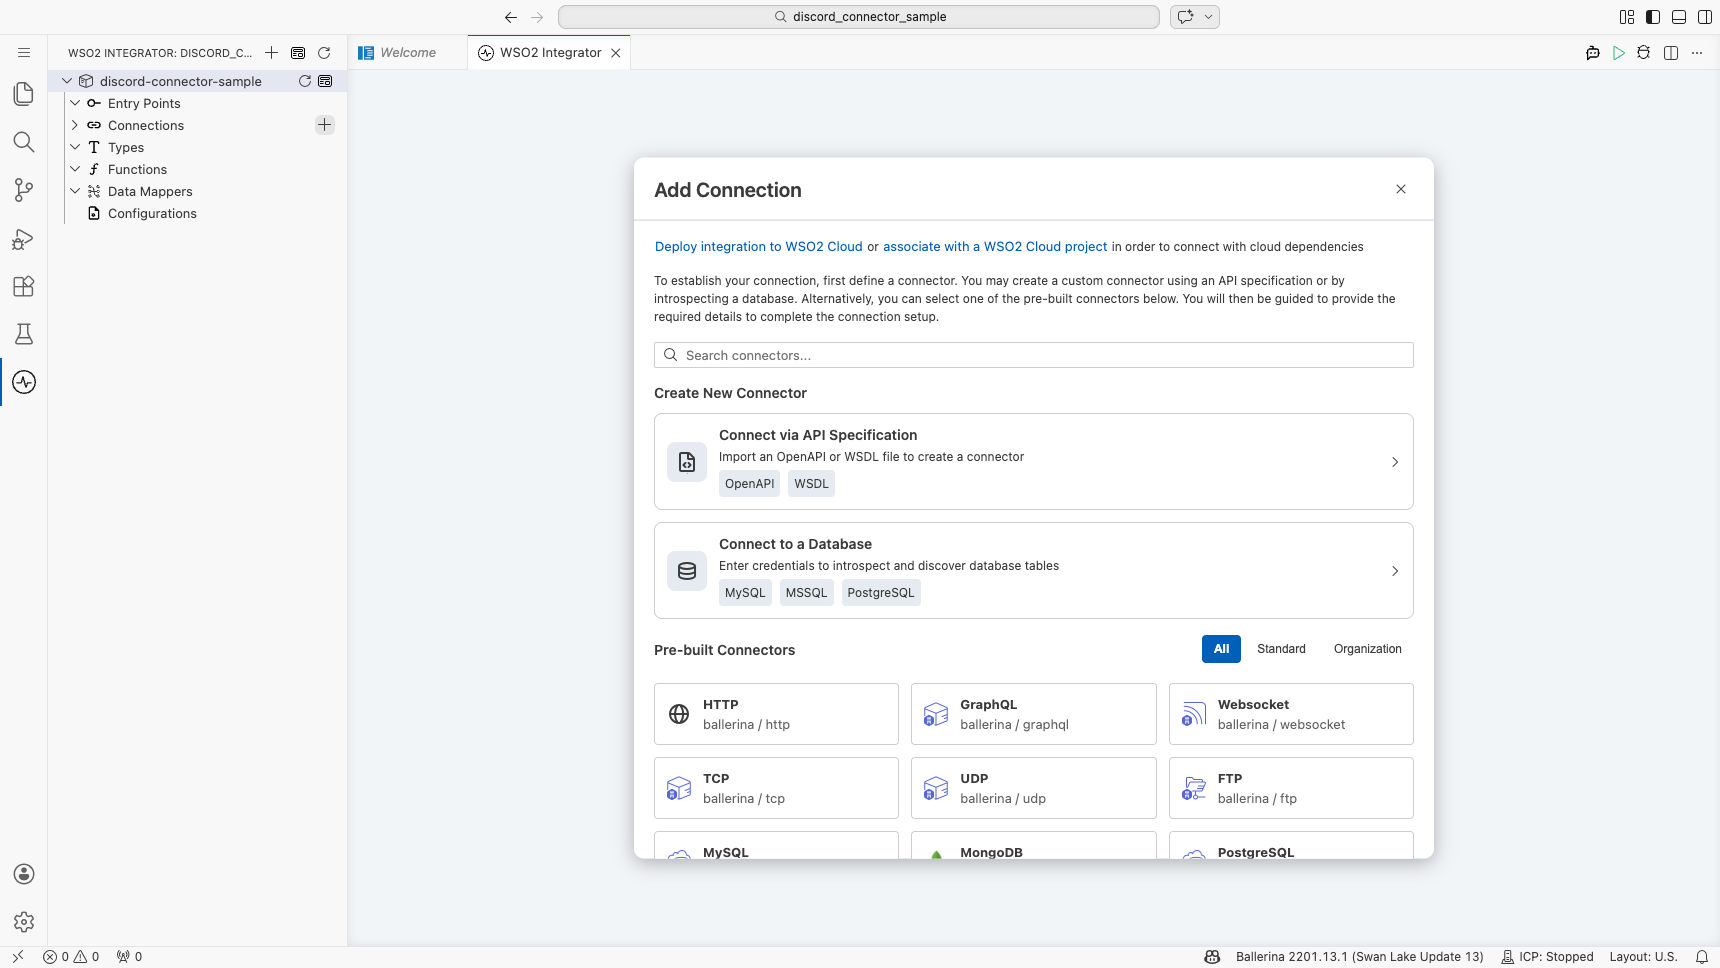
Task: Add a connection with Connections plus button
Action: [x=325, y=125]
